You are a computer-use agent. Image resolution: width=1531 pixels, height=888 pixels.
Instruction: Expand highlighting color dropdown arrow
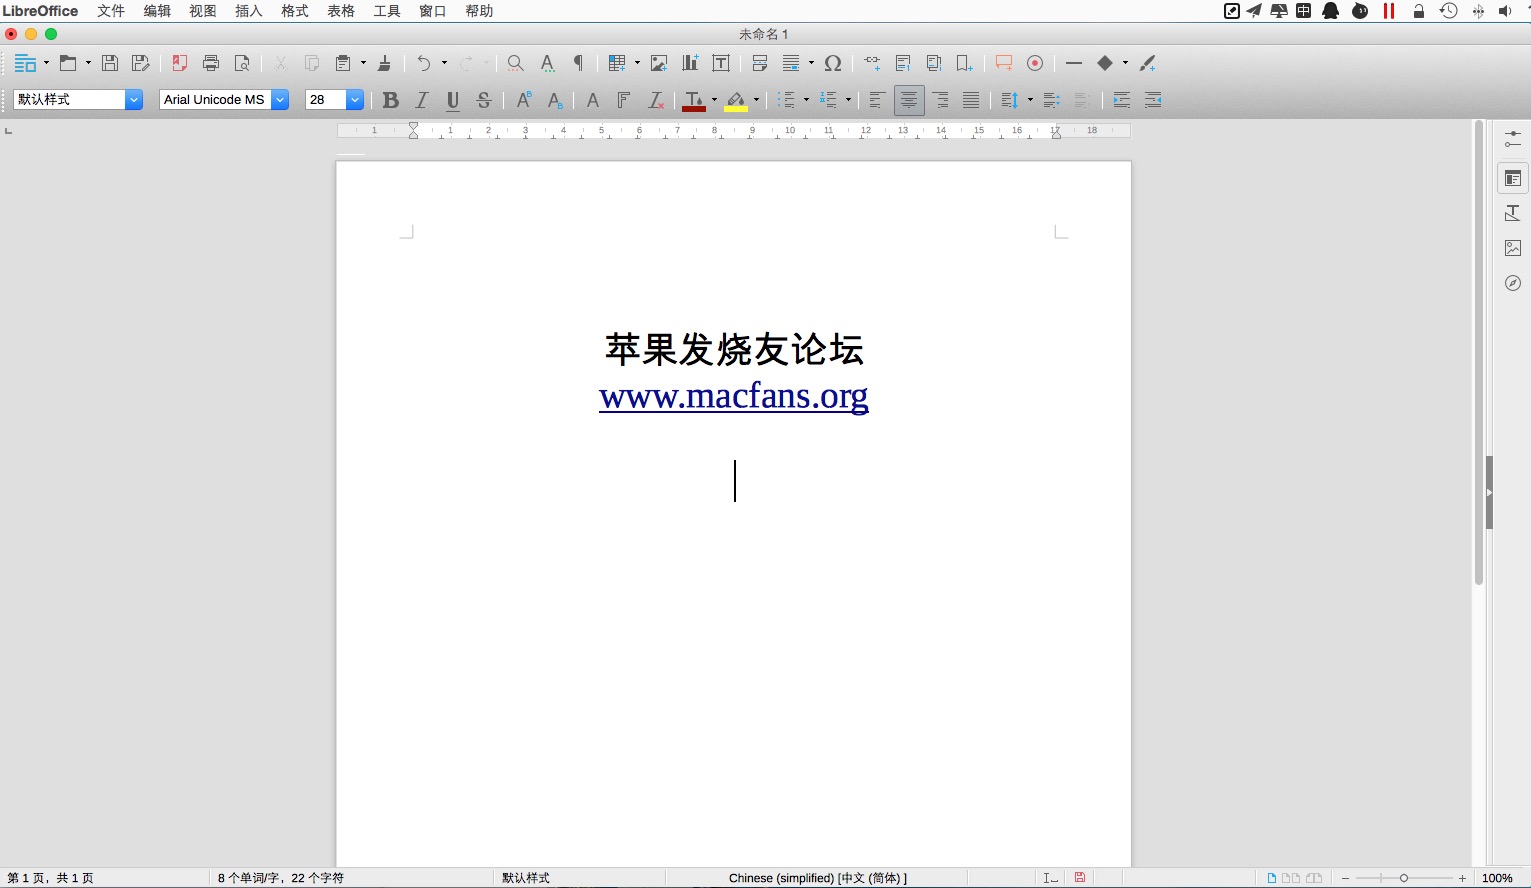[x=756, y=99]
